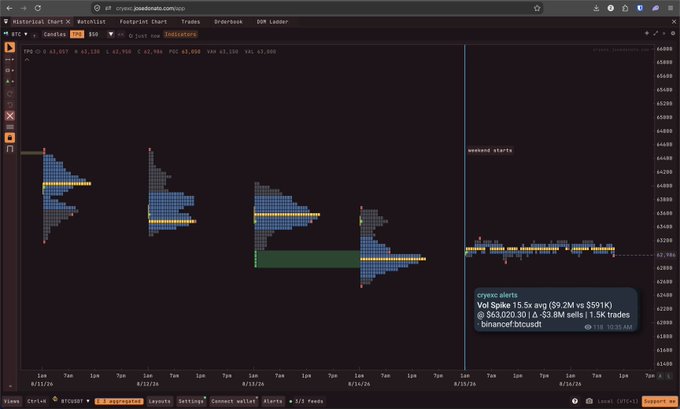Click the Bitwarden shield extension icon
This screenshot has width=680, height=409.
tap(640, 8)
